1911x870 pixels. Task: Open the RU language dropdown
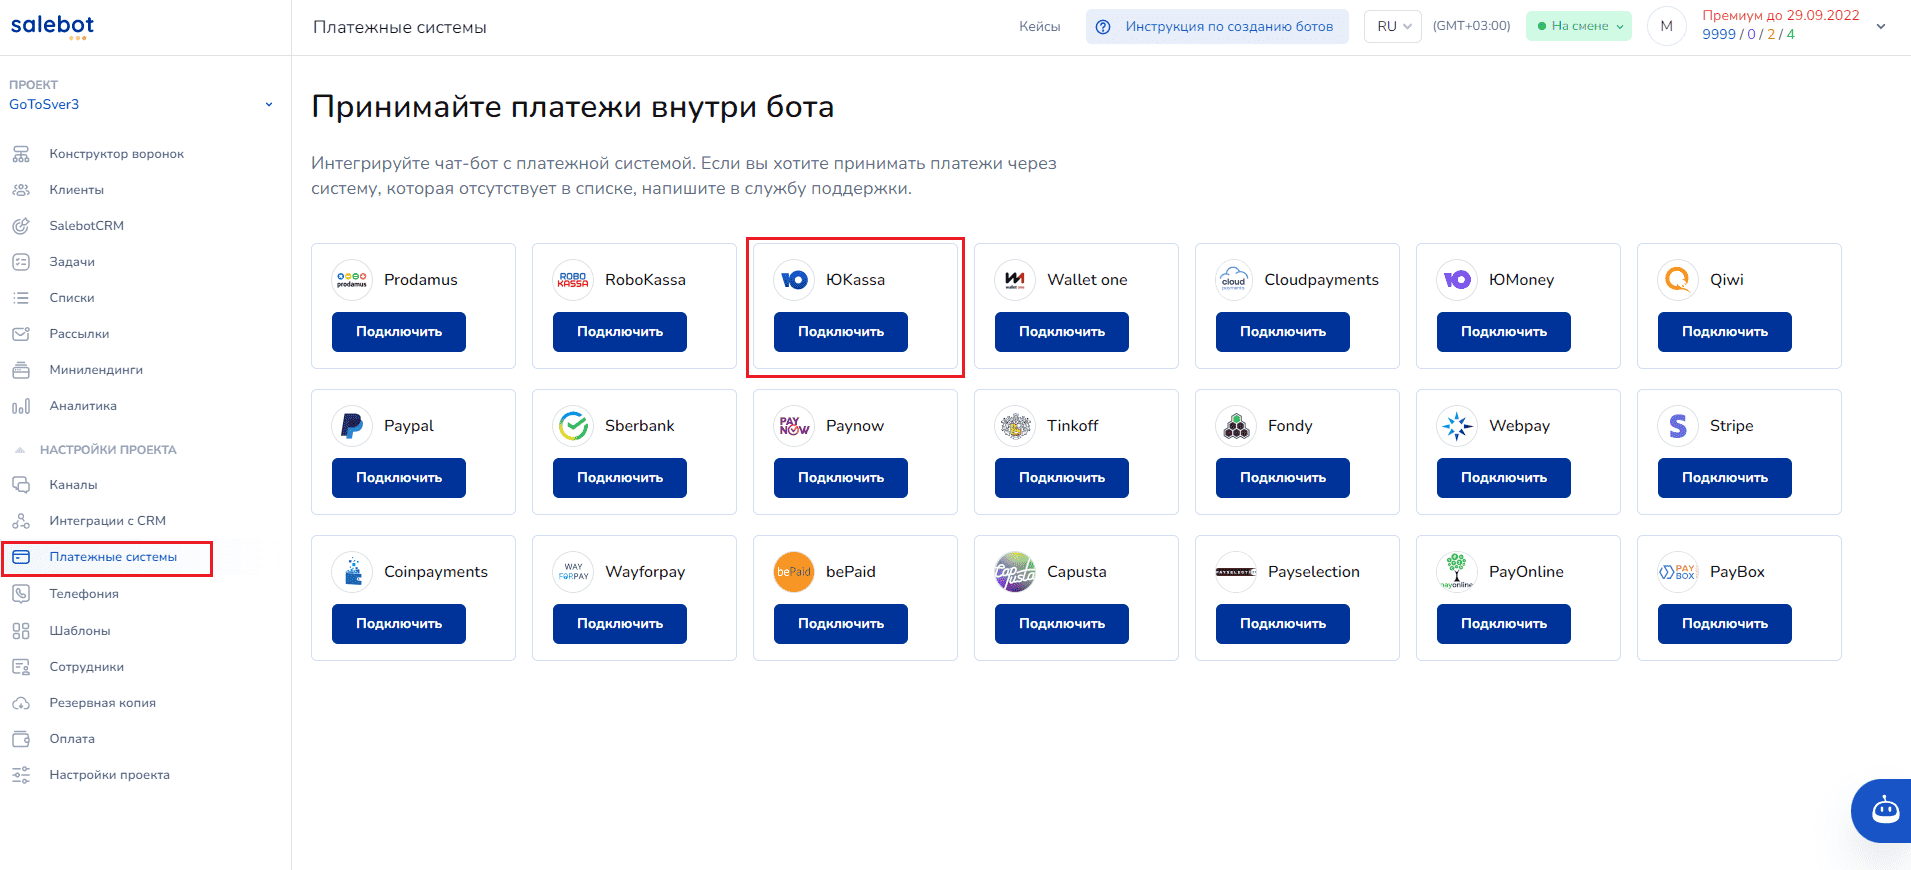point(1393,27)
